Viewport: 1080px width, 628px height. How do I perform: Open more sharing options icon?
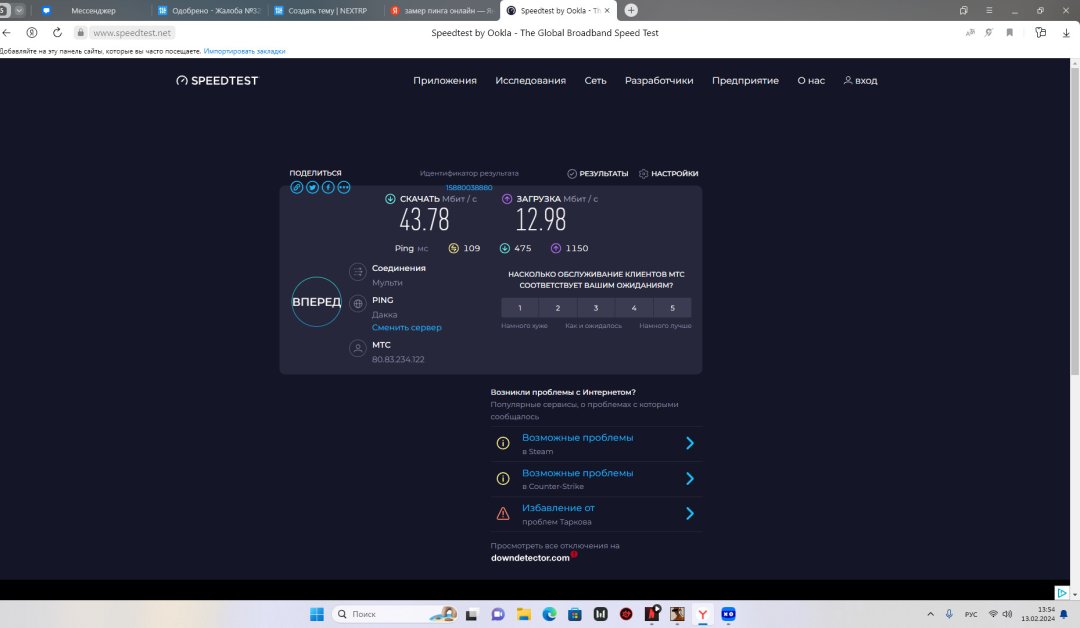pyautogui.click(x=344, y=187)
